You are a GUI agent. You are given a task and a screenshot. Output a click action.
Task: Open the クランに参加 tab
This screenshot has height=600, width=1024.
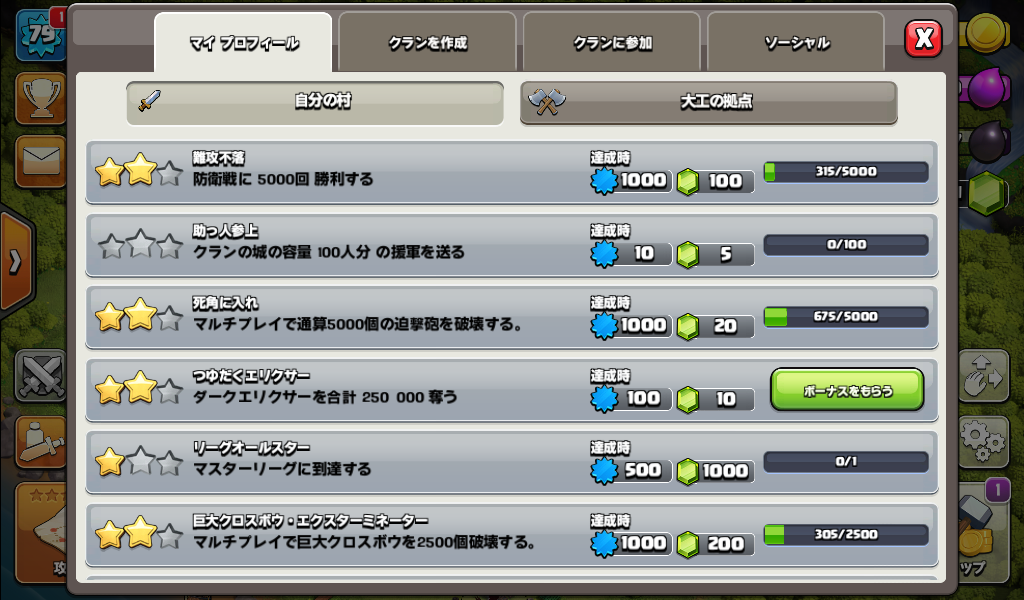click(612, 42)
